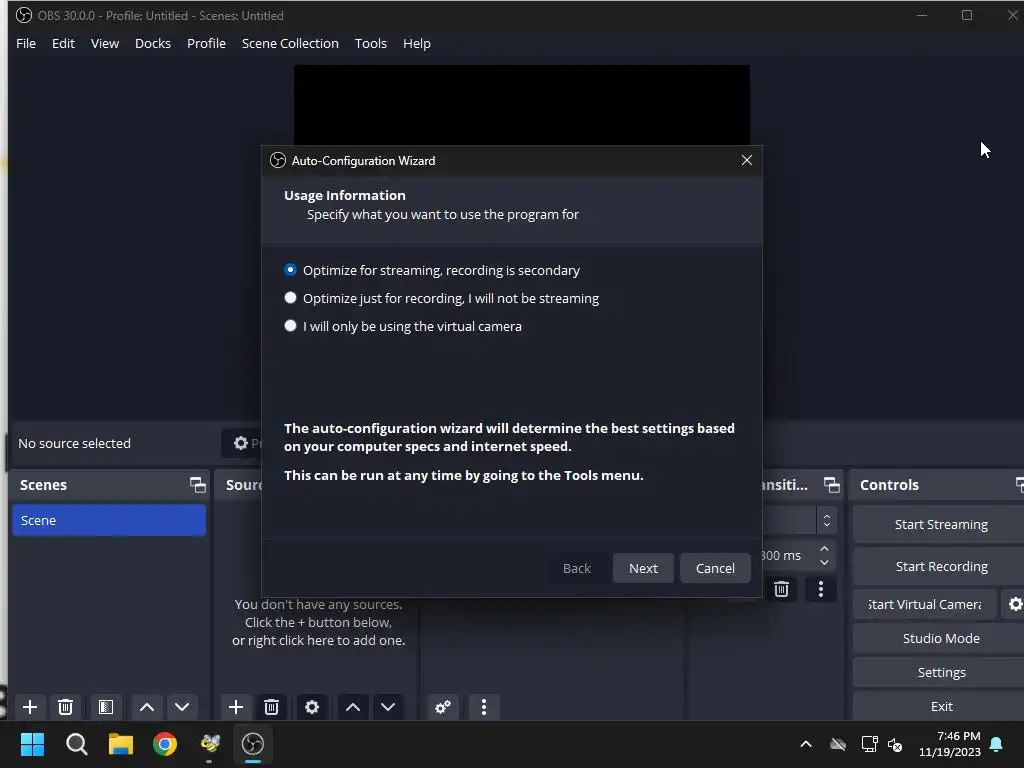Show hidden system tray icons
Viewport: 1024px width, 768px height.
click(x=806, y=744)
